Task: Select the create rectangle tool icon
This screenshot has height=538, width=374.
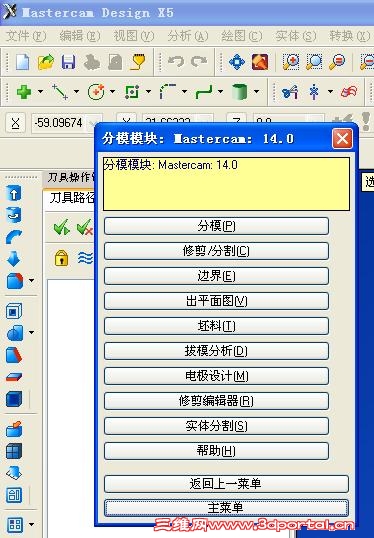Action: [x=132, y=92]
